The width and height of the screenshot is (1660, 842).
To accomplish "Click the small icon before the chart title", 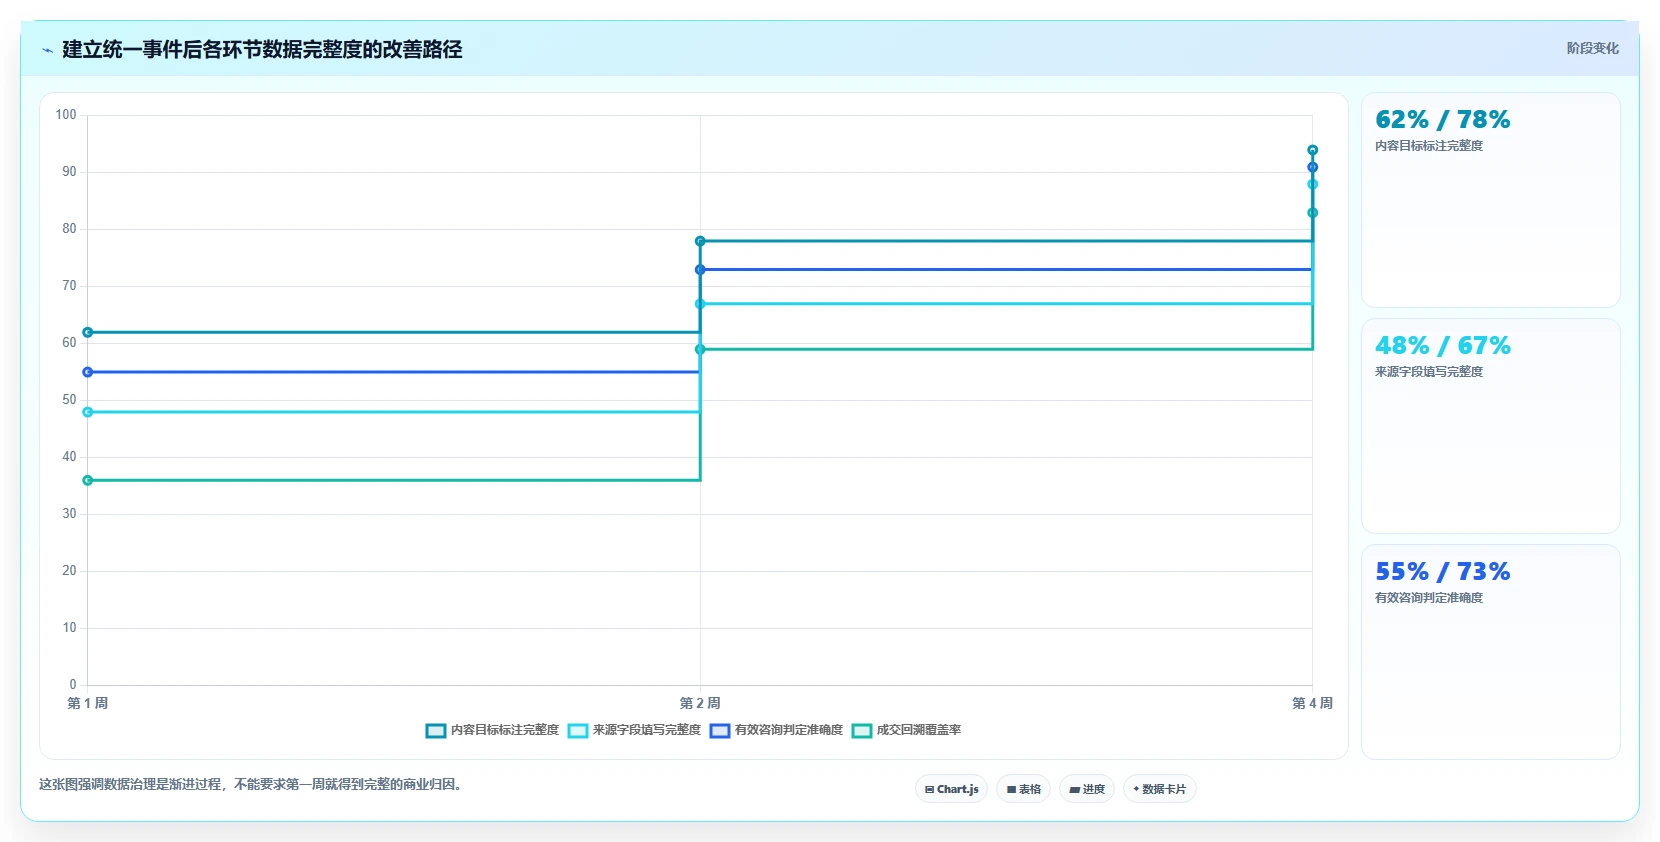I will tap(47, 50).
